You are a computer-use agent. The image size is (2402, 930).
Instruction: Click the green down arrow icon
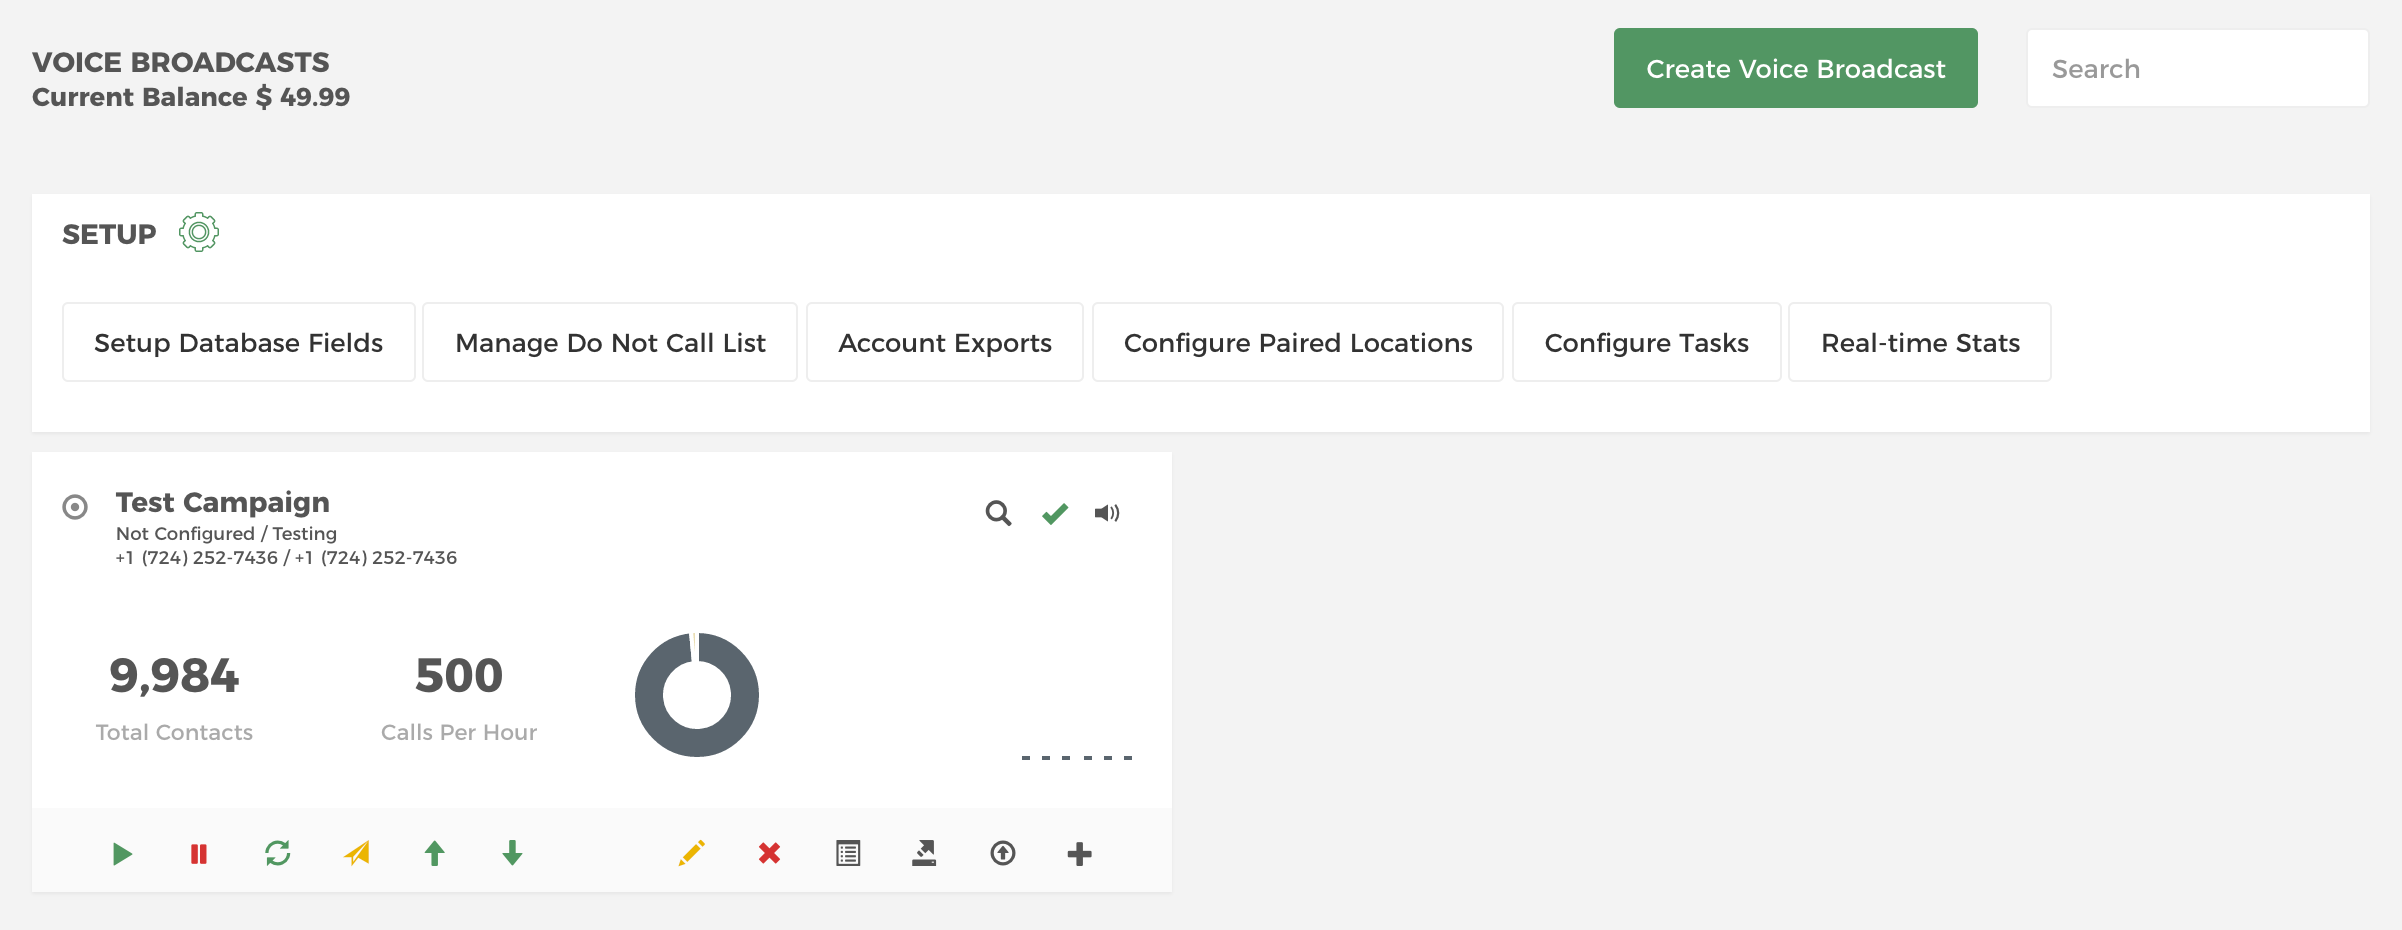(x=512, y=853)
